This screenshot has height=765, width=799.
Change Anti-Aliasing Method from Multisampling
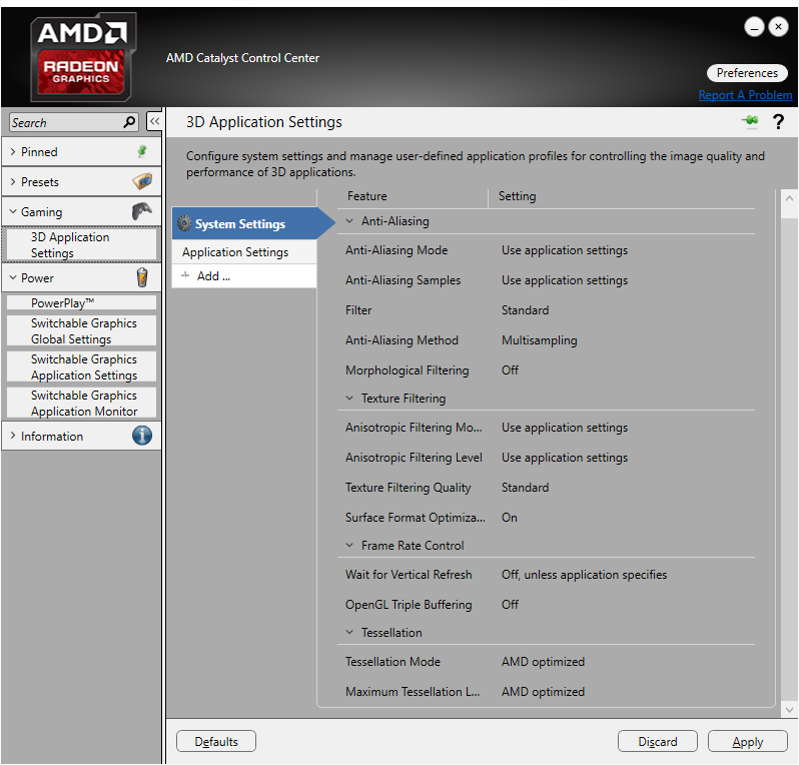539,340
